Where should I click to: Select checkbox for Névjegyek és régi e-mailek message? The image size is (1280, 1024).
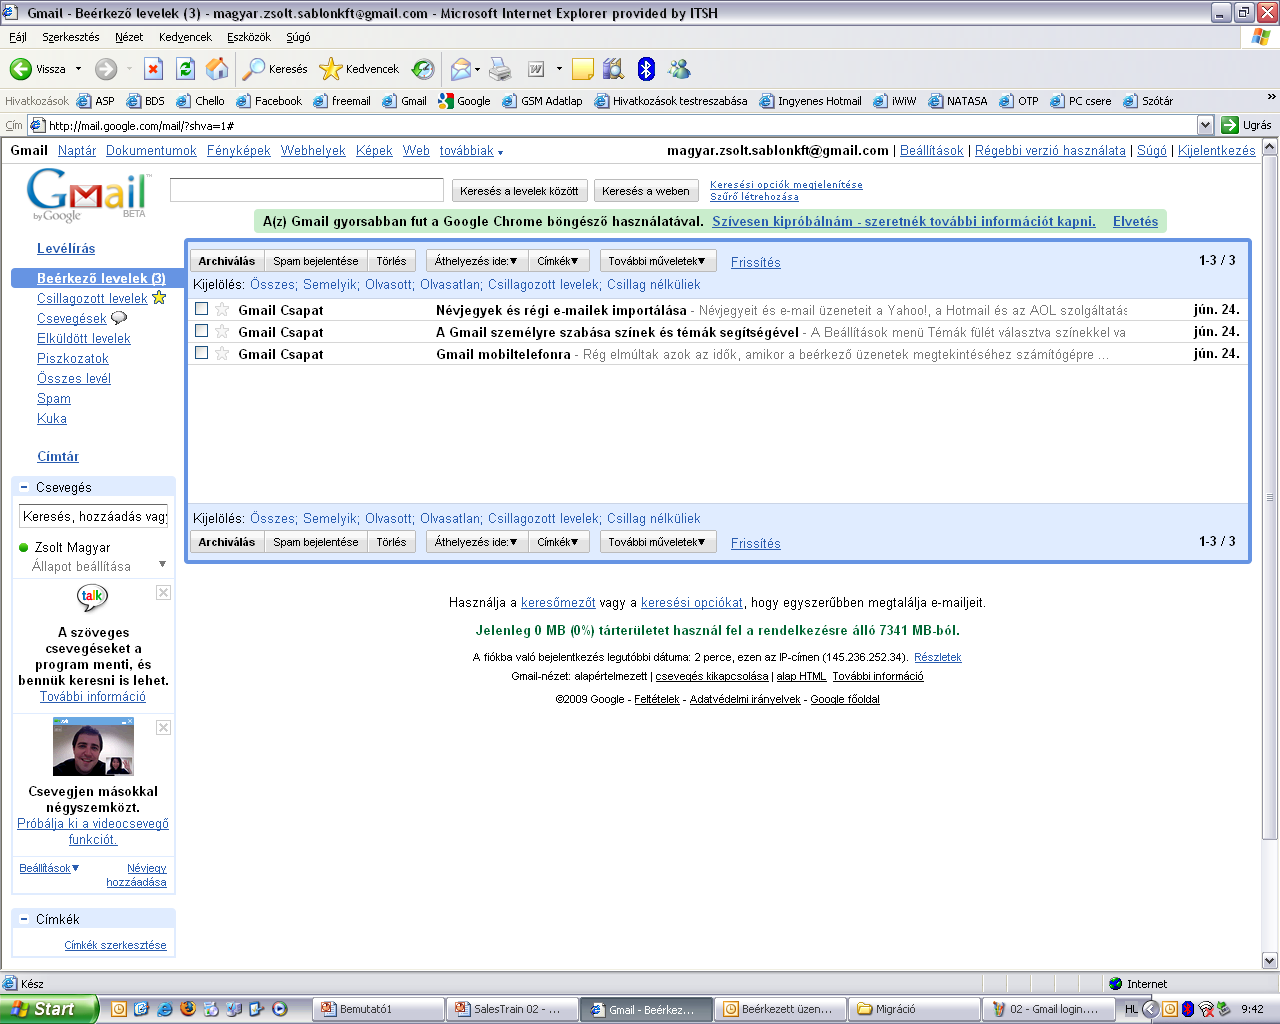[201, 309]
